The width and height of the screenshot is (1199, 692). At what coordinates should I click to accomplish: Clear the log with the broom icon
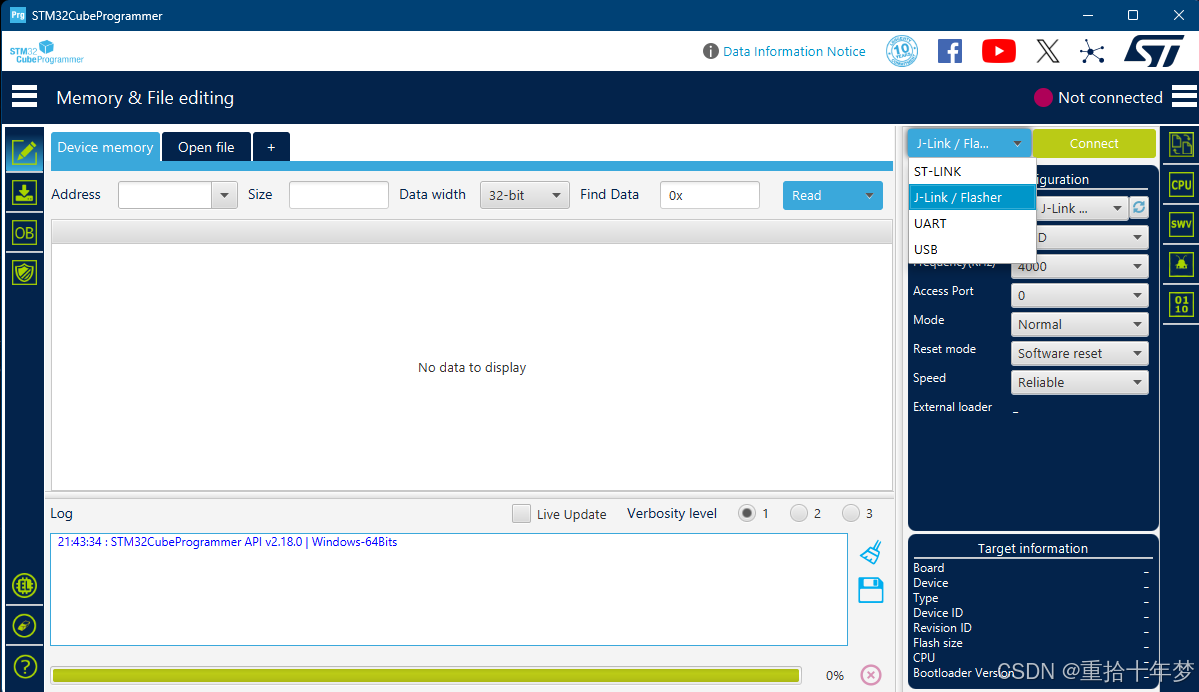(x=871, y=552)
